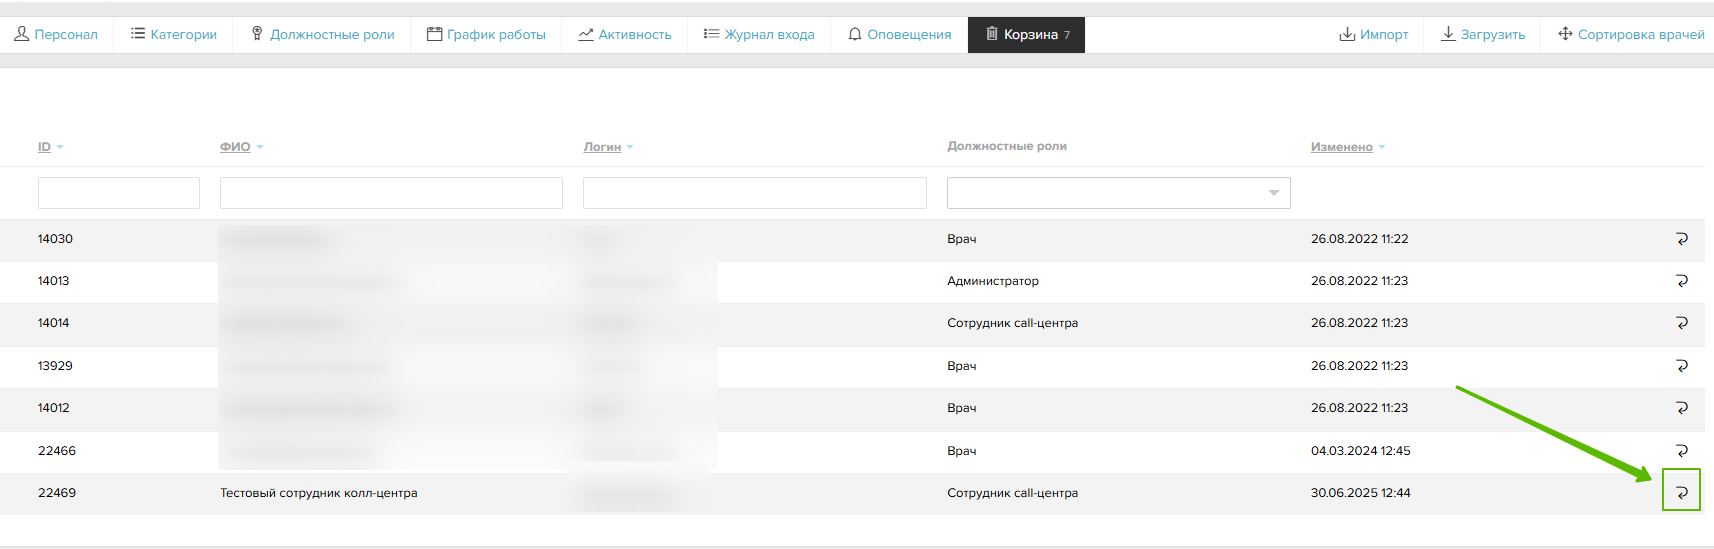The width and height of the screenshot is (1714, 549).
Task: Open the Журнал входа tab
Action: point(759,34)
